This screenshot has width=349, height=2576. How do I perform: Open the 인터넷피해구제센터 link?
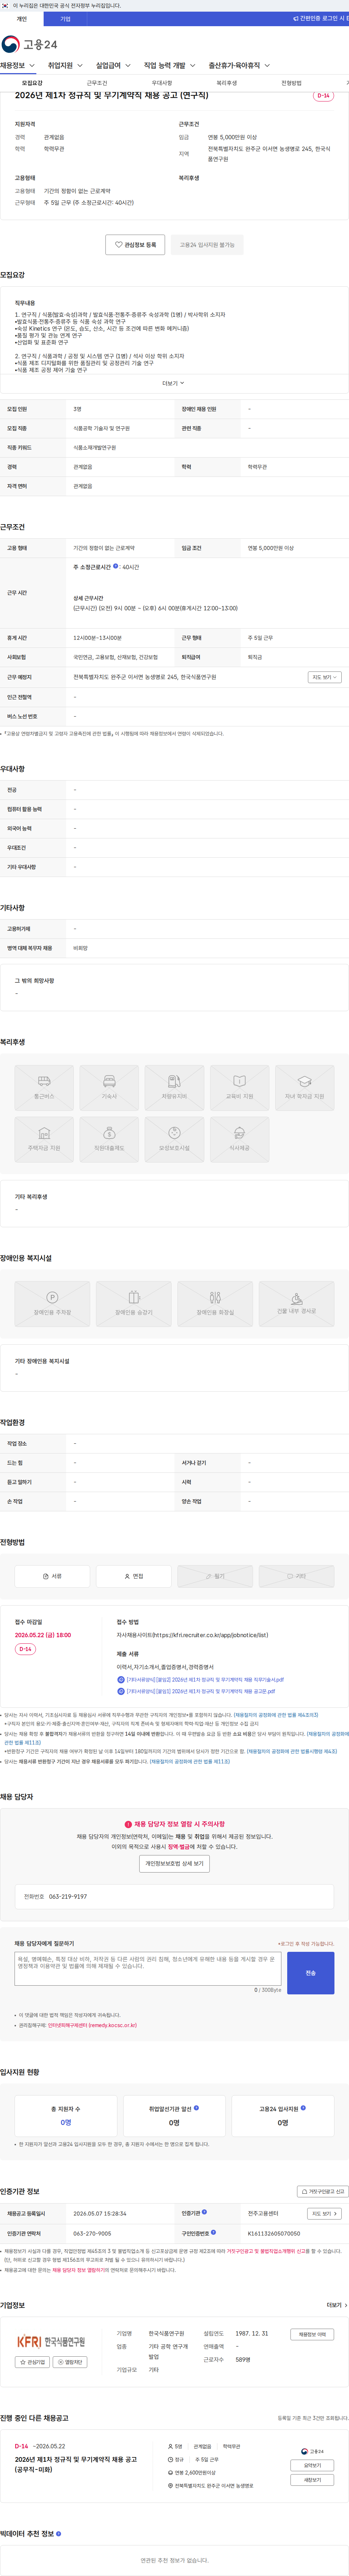click(92, 2025)
